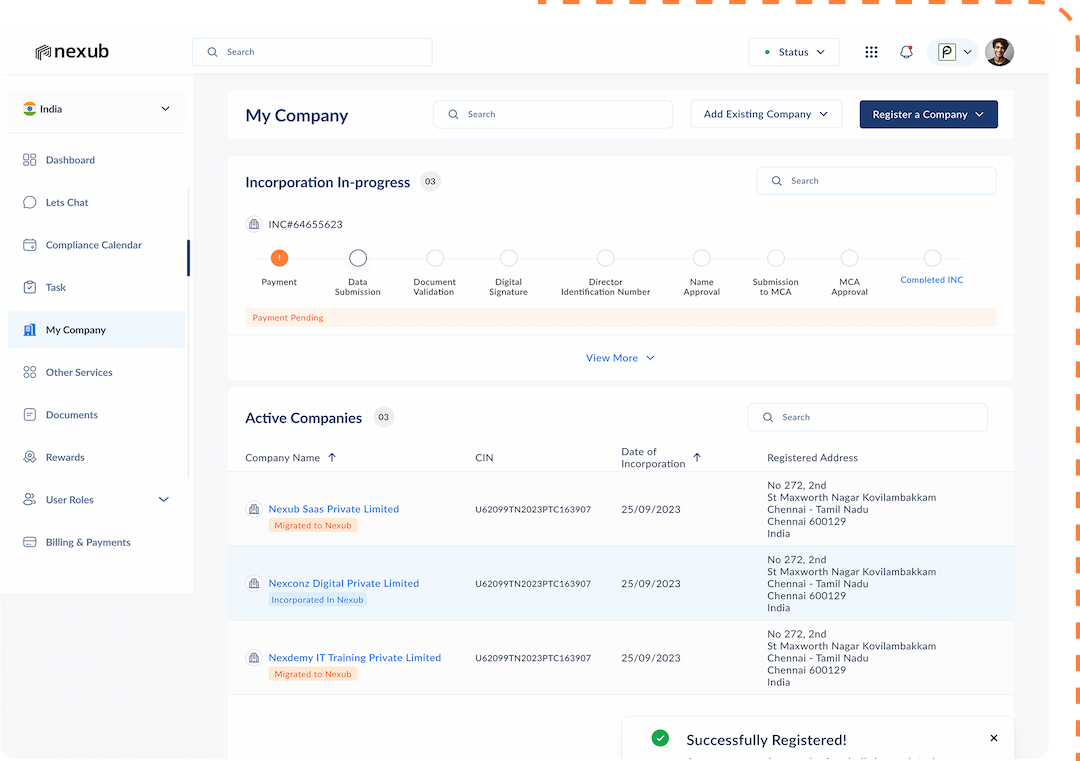Click the CIN column header
Screen dimensions: 1080x761
(x=484, y=458)
